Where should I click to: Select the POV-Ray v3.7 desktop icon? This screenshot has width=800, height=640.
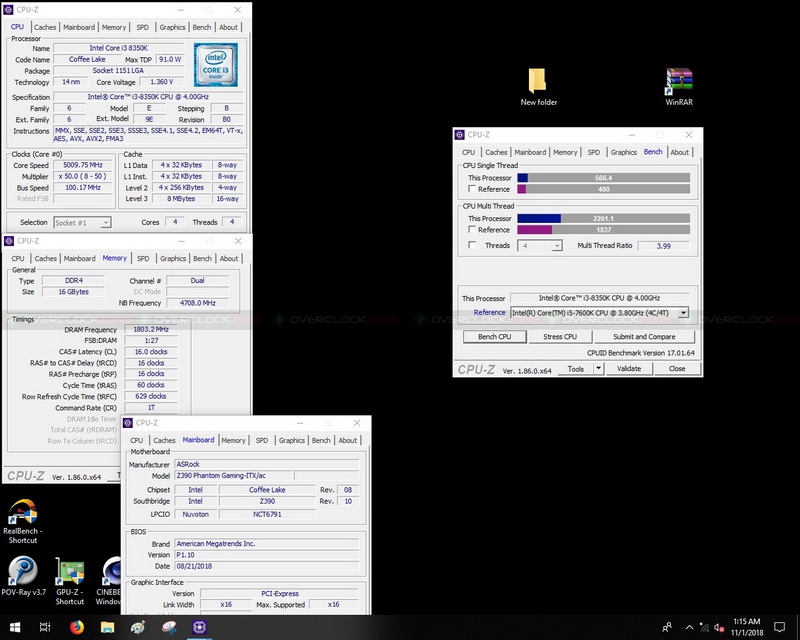23,576
